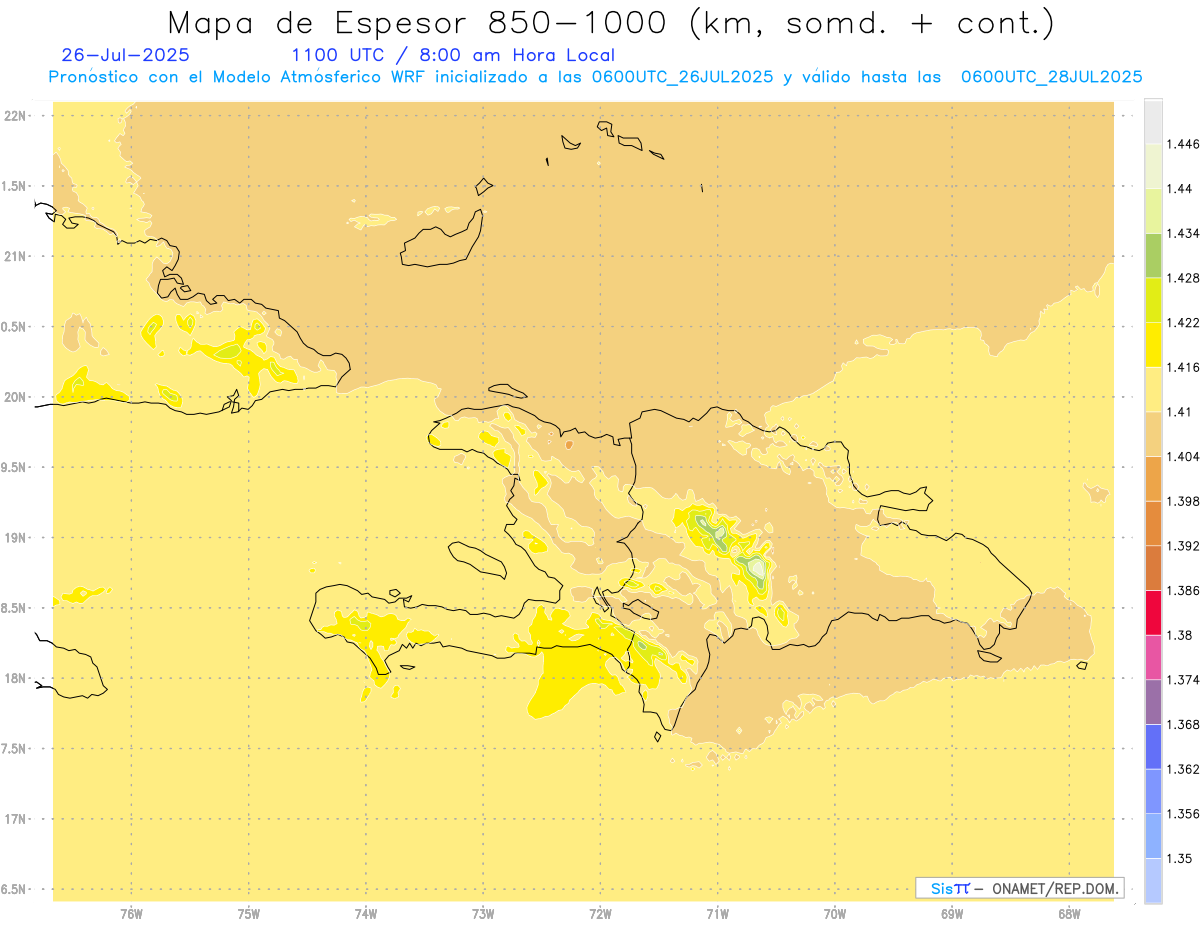Click the 19N latitude label
The width and height of the screenshot is (1200, 927).
click(14, 537)
